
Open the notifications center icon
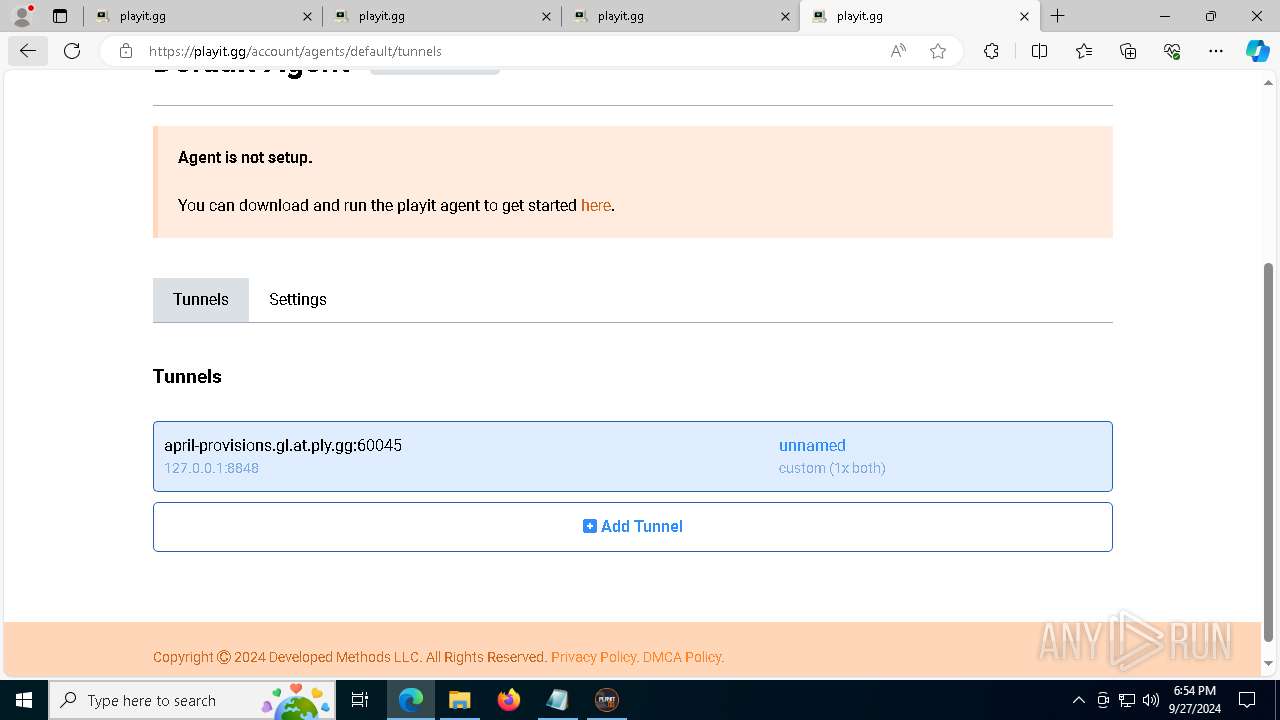[x=1247, y=700]
